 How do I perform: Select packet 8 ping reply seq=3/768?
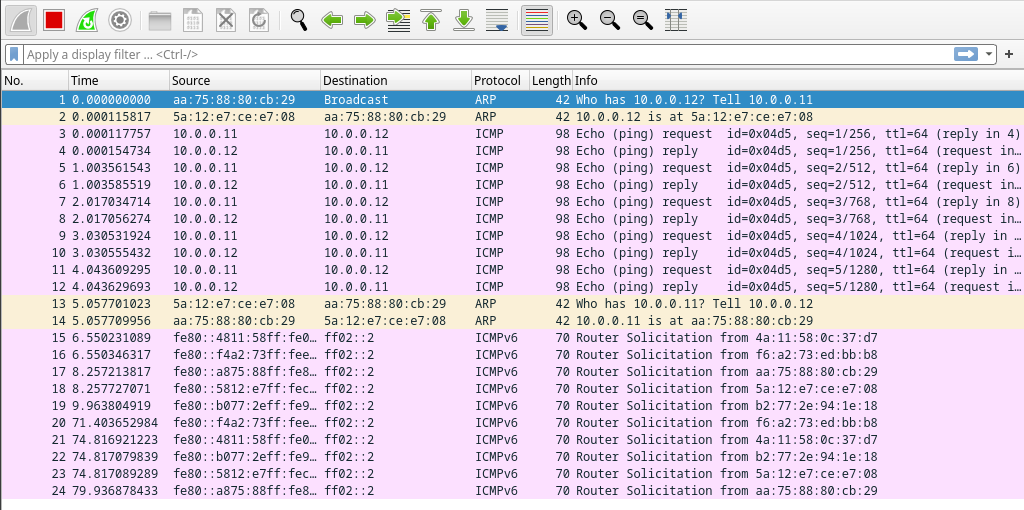(512, 219)
